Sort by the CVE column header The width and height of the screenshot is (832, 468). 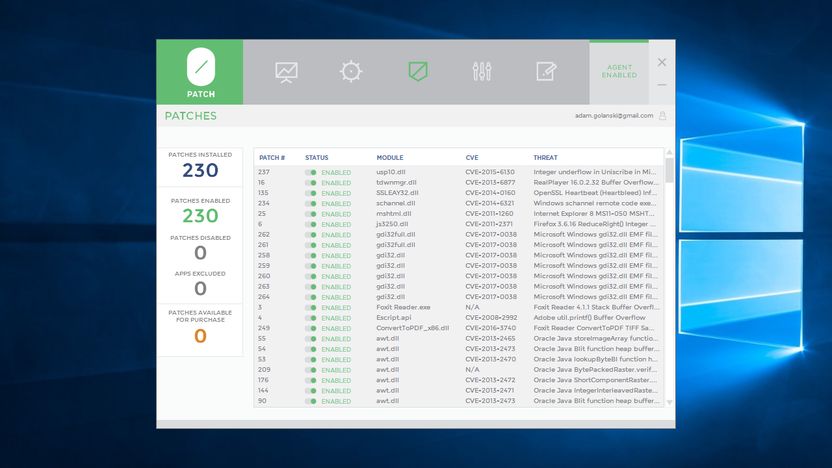pyautogui.click(x=472, y=158)
